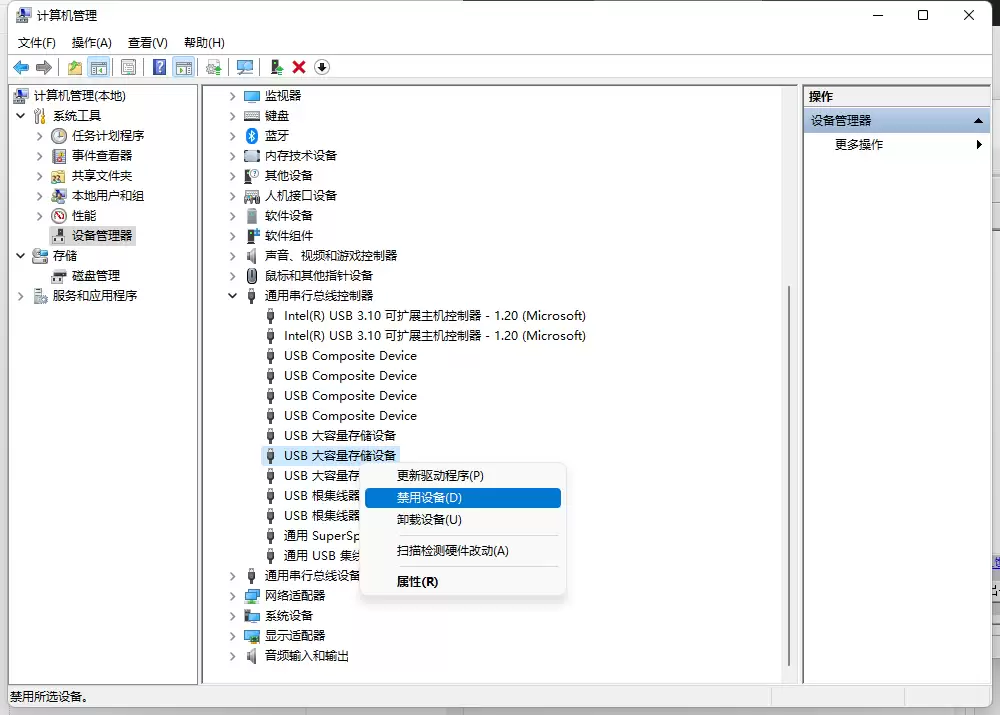Toggle the show/hide action pane toolbar button
Viewport: 1000px width, 715px height.
coord(183,67)
